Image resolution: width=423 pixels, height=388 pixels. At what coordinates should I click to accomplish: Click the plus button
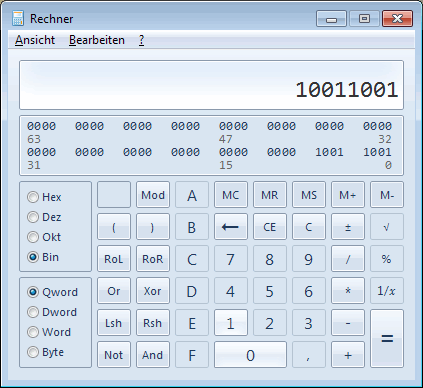click(348, 355)
